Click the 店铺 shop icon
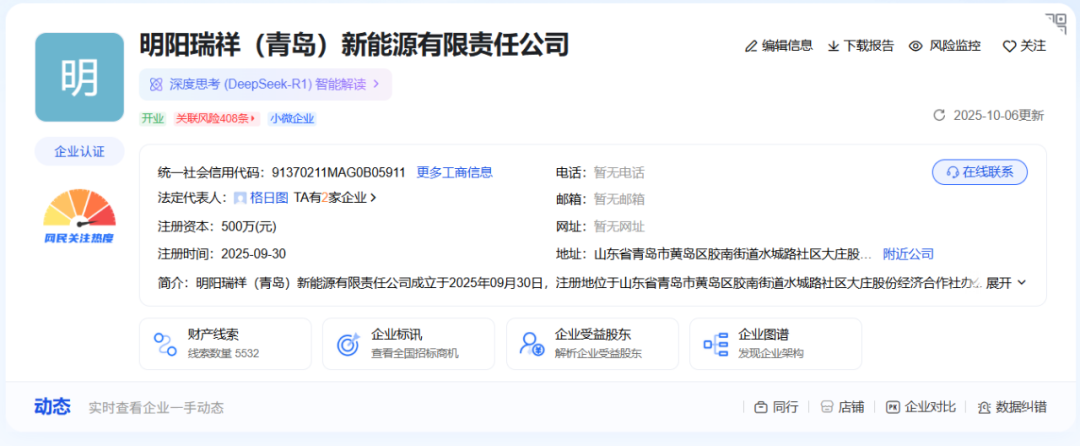This screenshot has width=1080, height=446. click(827, 407)
